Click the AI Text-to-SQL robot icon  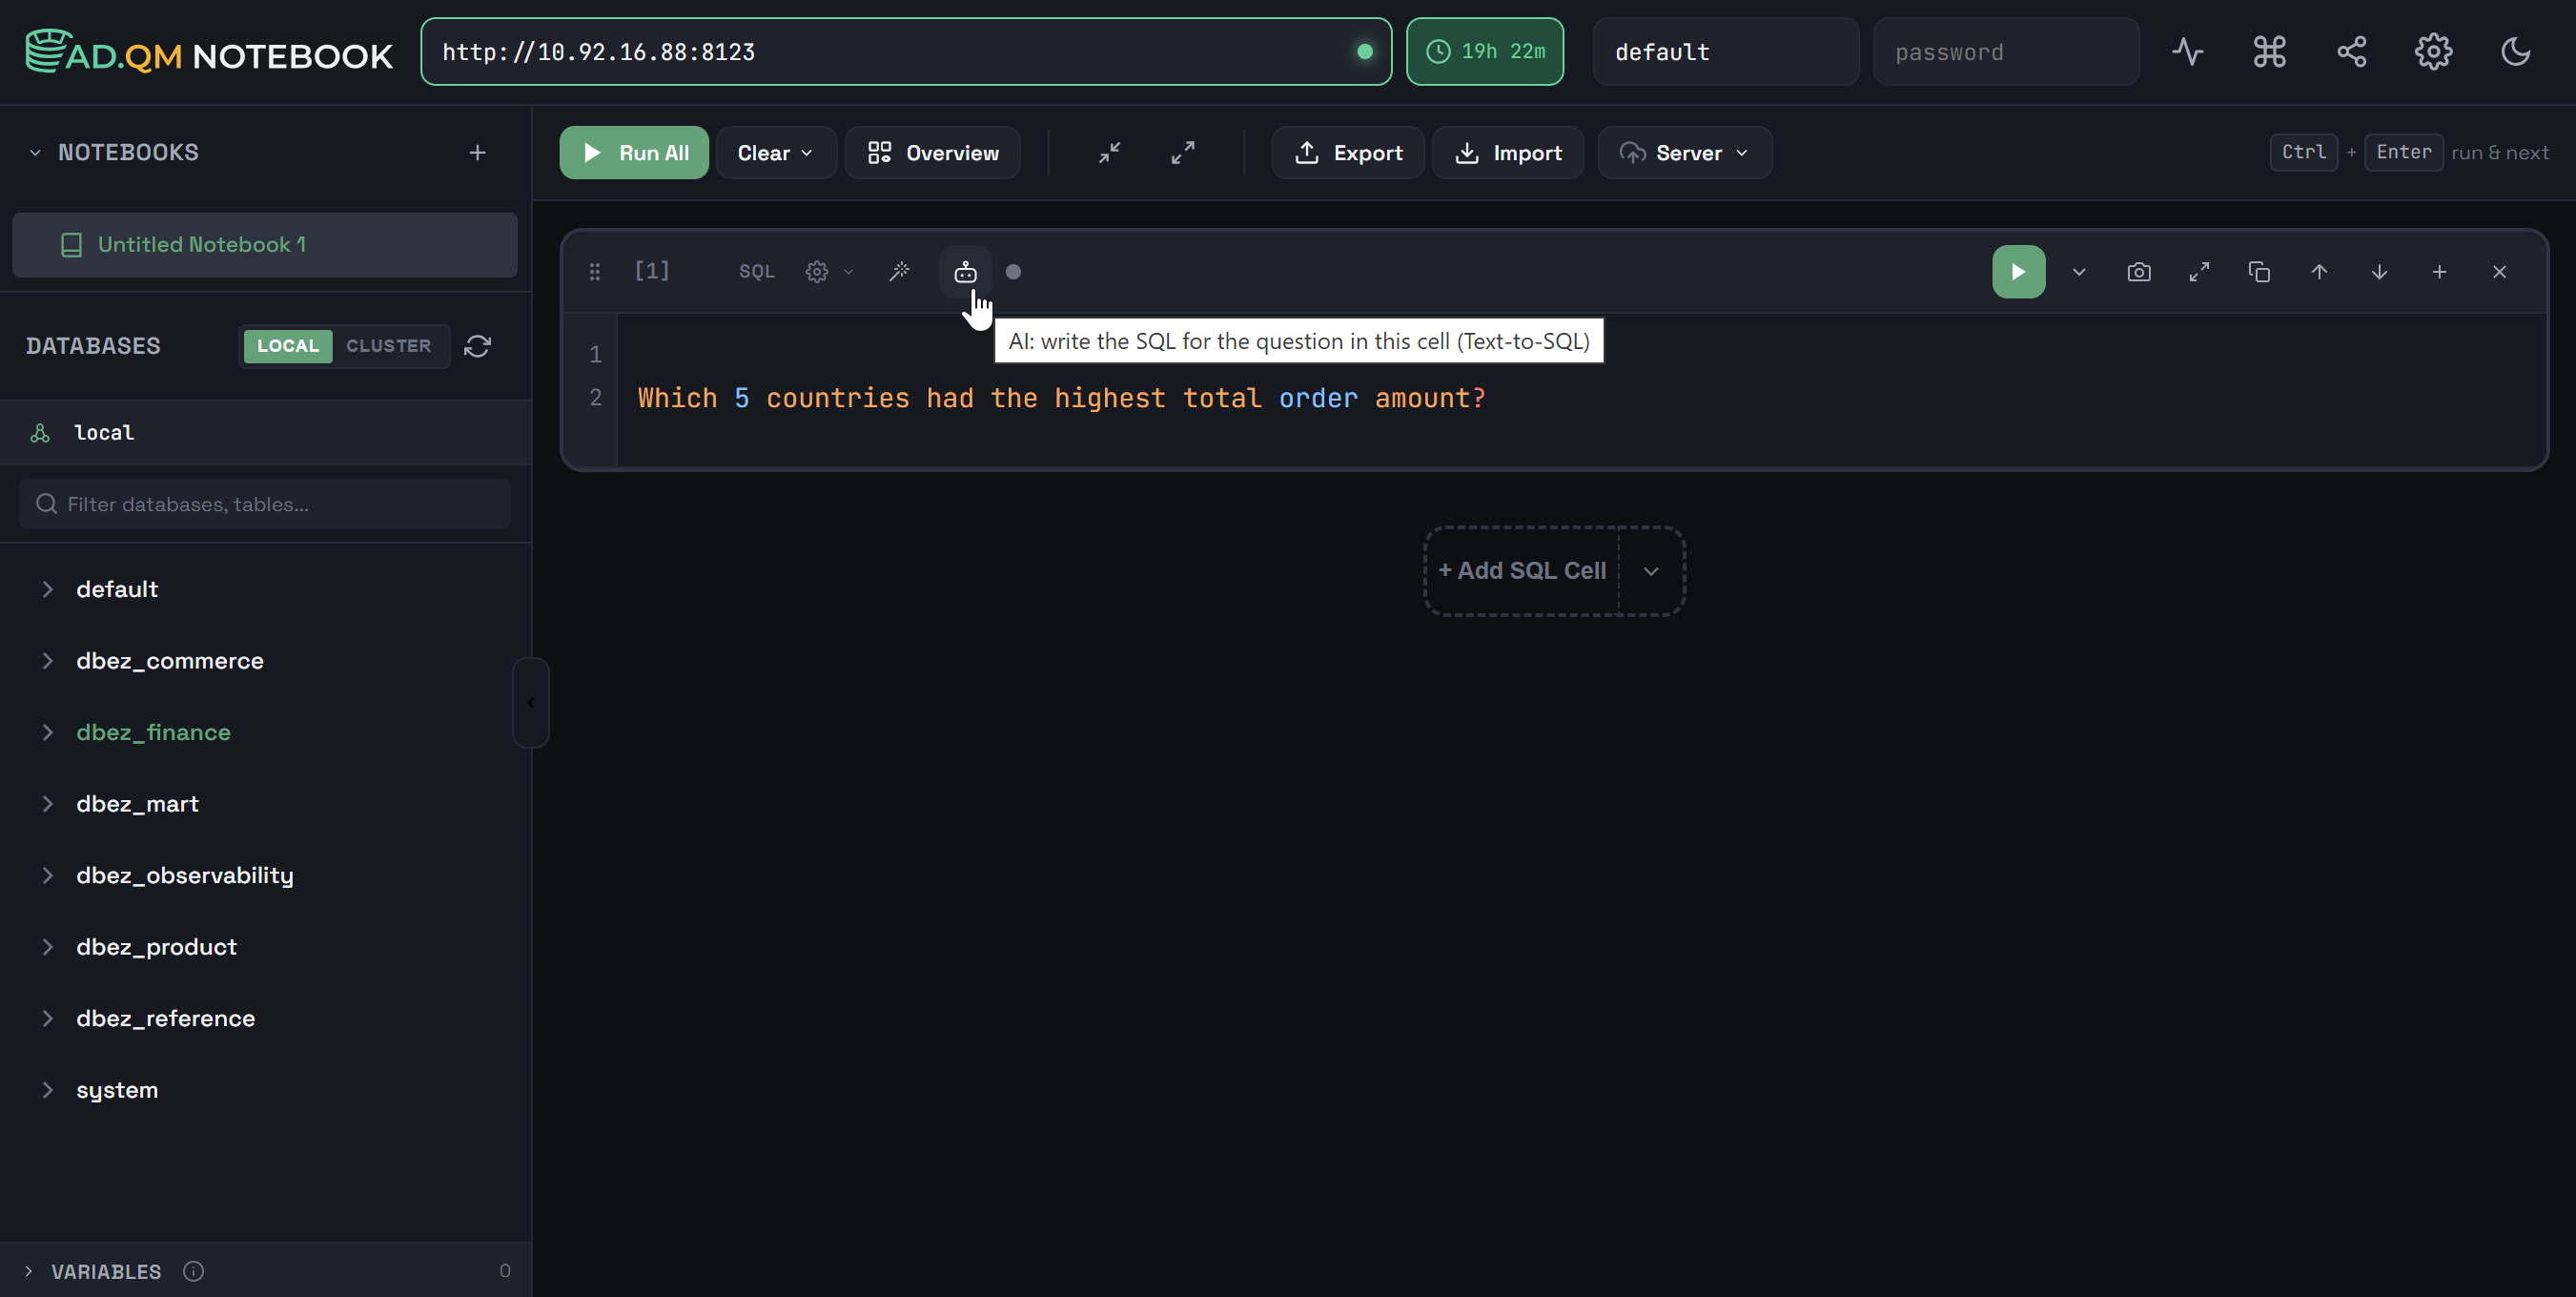point(965,272)
